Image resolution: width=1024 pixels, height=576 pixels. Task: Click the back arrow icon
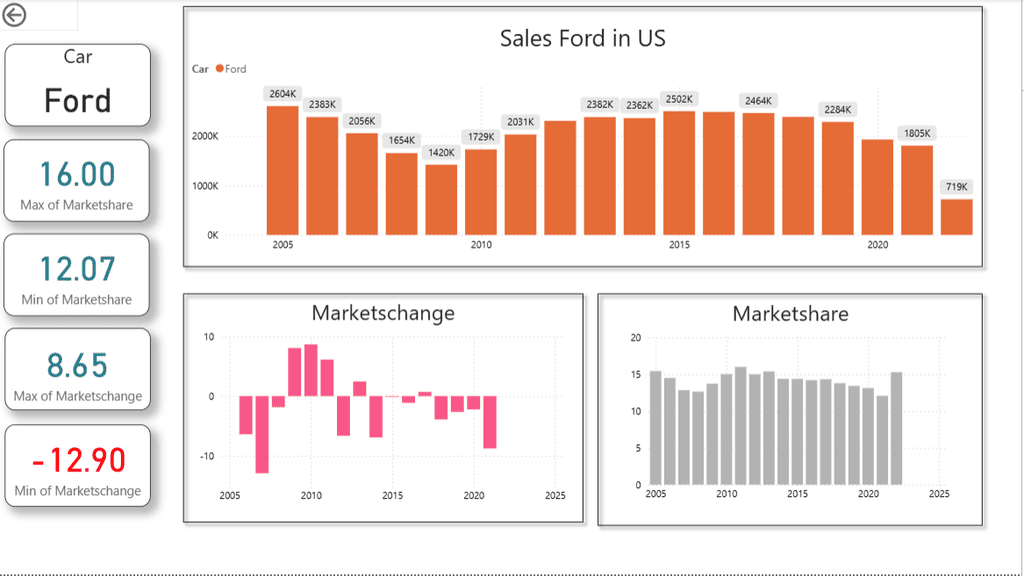[x=15, y=15]
